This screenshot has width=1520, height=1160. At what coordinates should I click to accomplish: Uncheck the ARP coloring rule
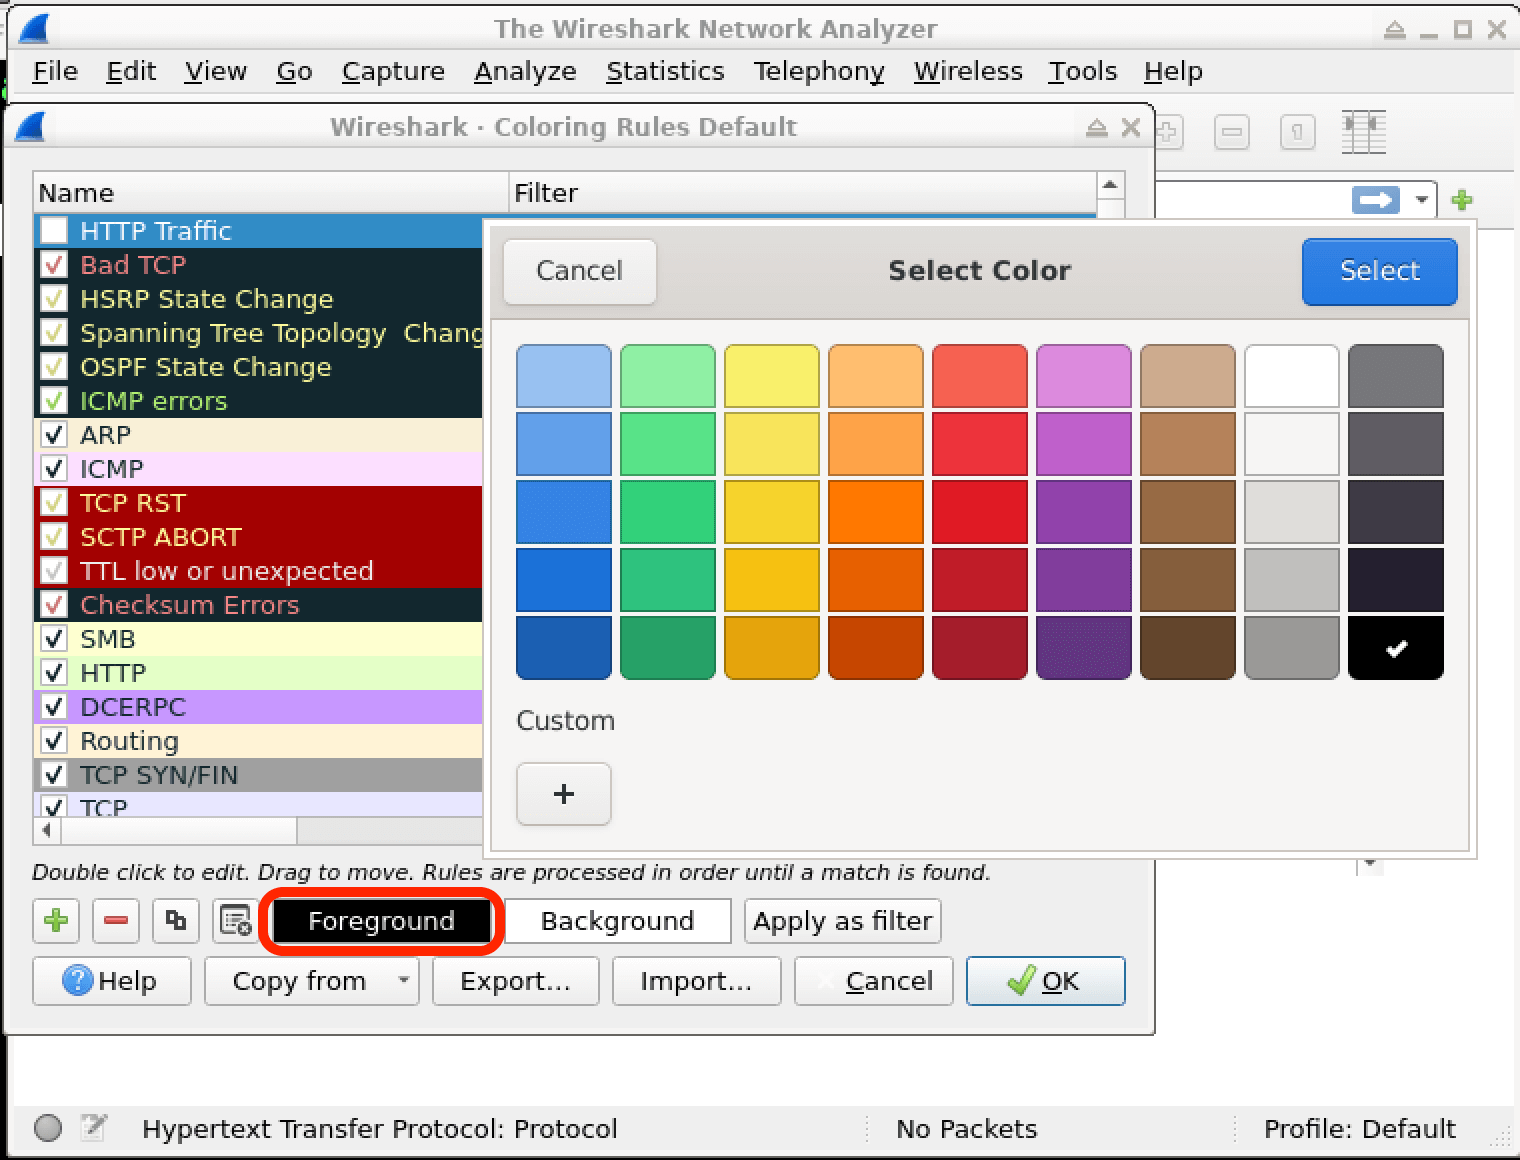click(x=54, y=435)
